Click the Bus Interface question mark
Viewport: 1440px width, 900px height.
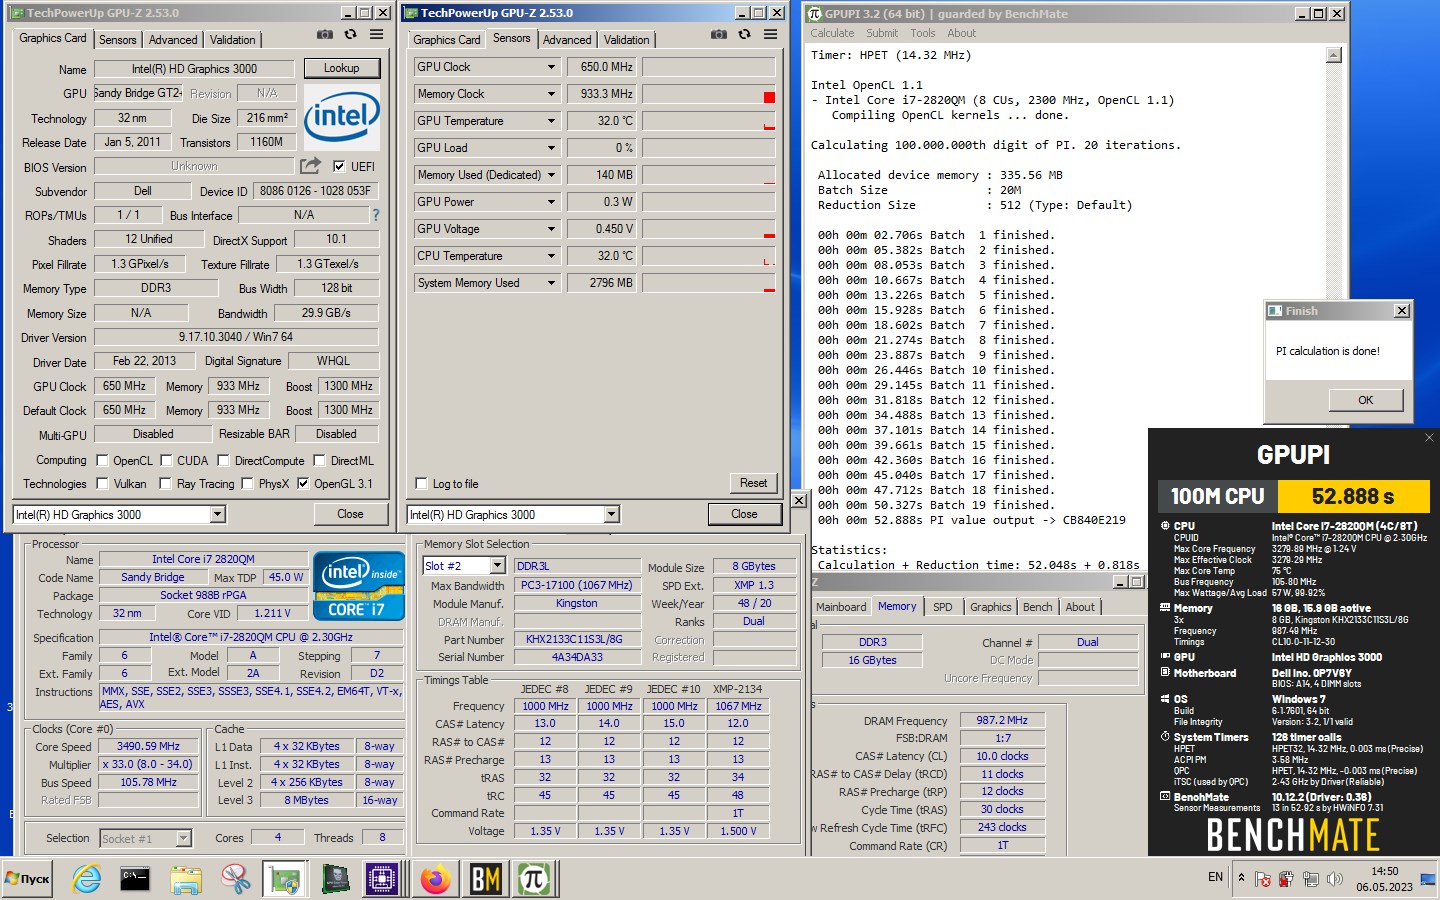(376, 214)
